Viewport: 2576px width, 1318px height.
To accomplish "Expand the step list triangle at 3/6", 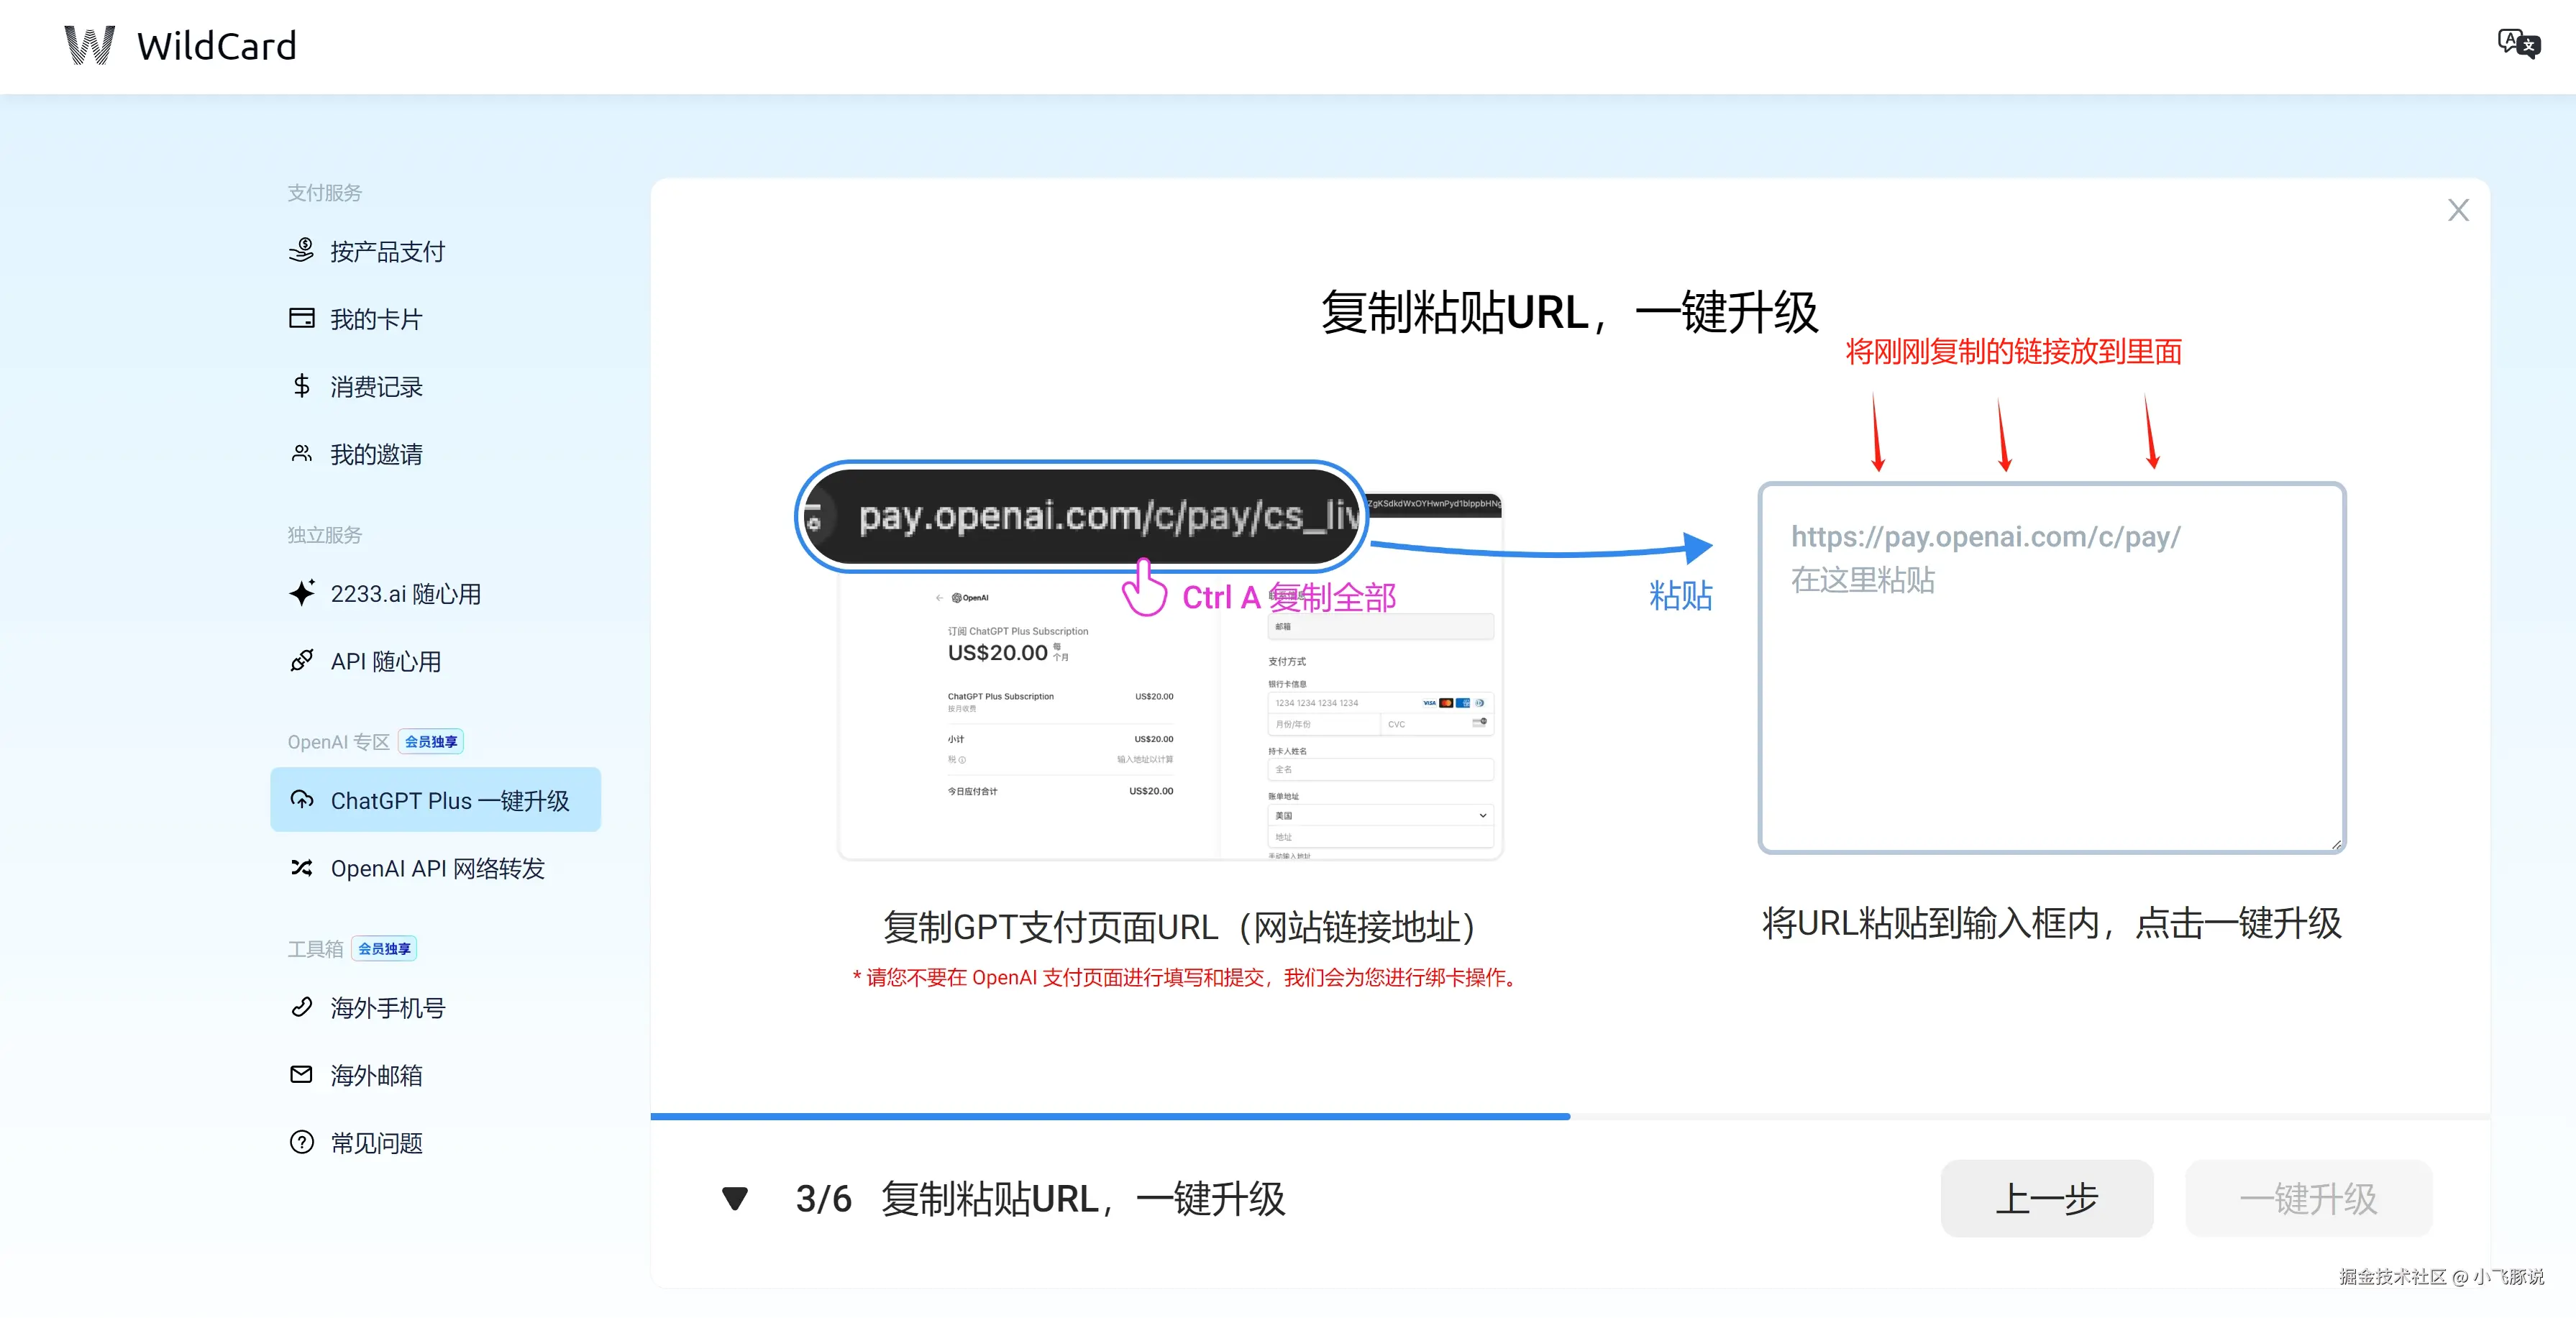I will click(734, 1198).
